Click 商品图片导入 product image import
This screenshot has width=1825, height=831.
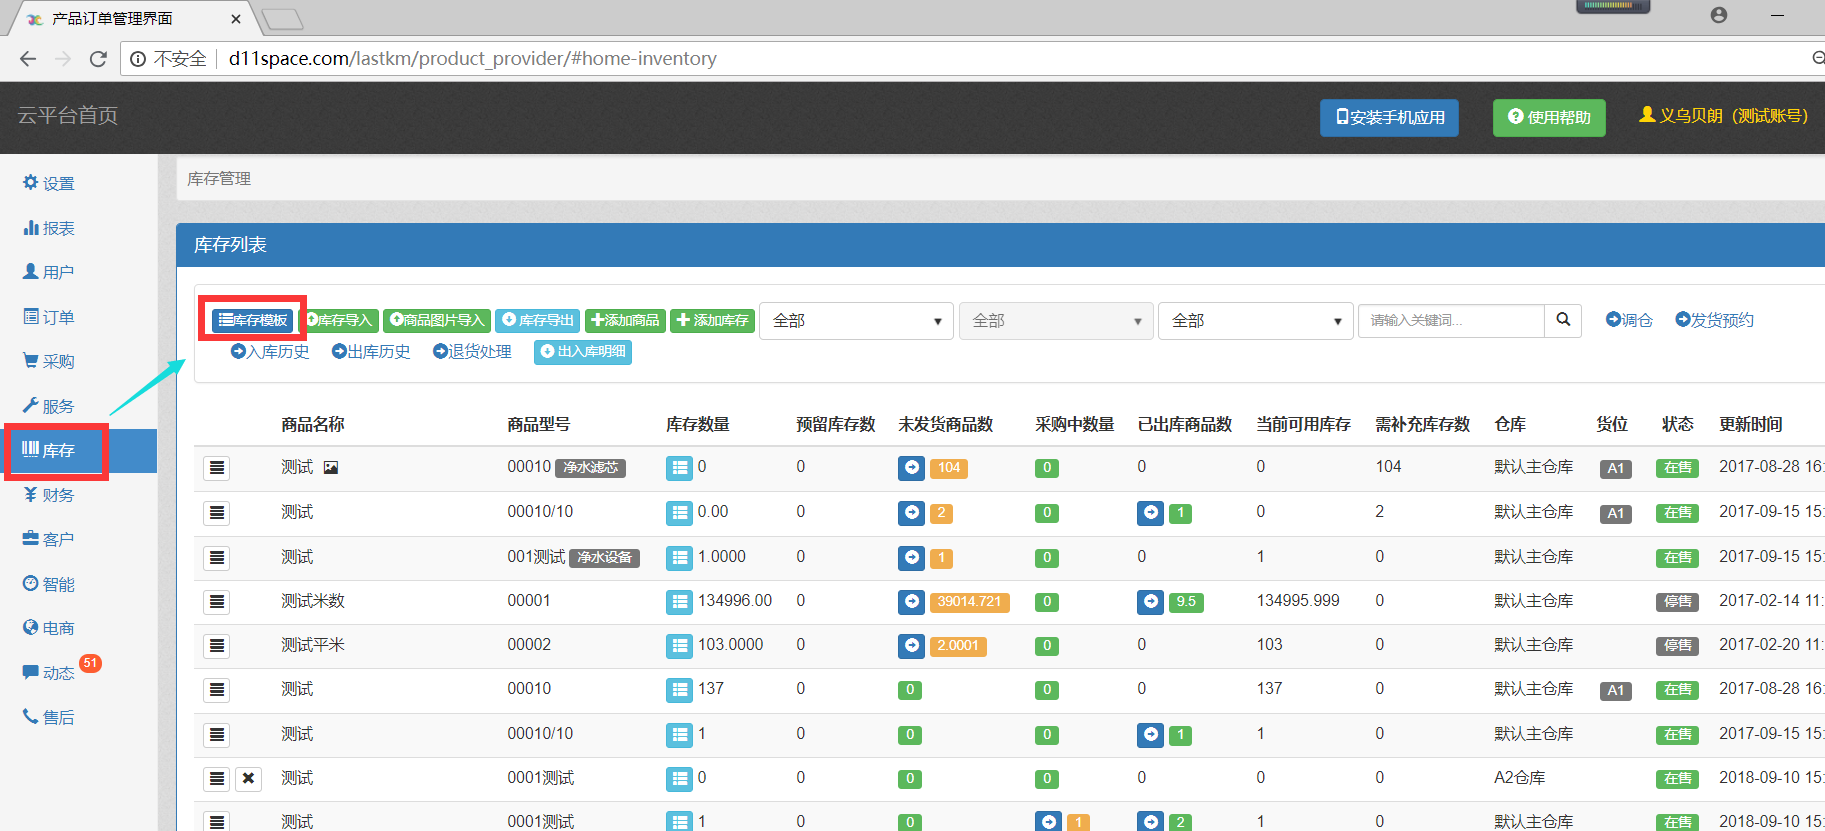point(437,320)
